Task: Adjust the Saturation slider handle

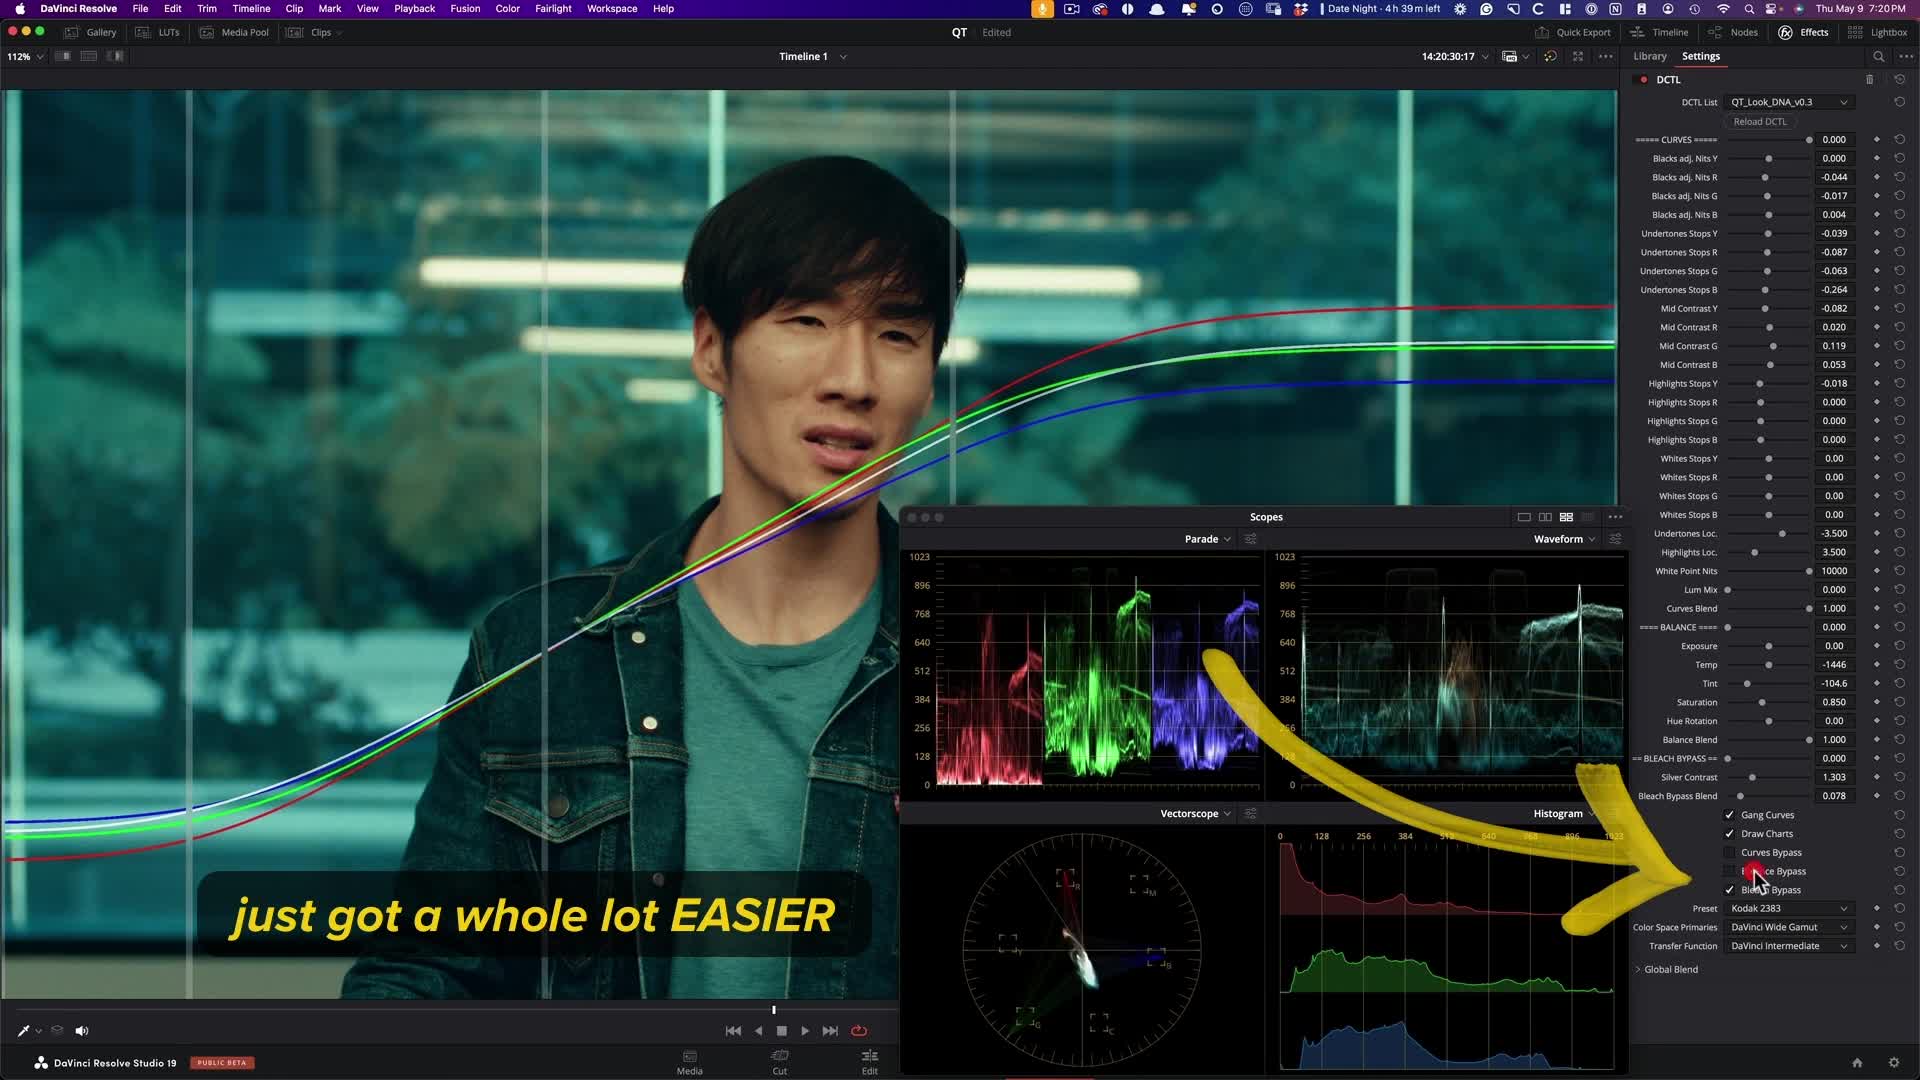Action: [x=1762, y=703]
